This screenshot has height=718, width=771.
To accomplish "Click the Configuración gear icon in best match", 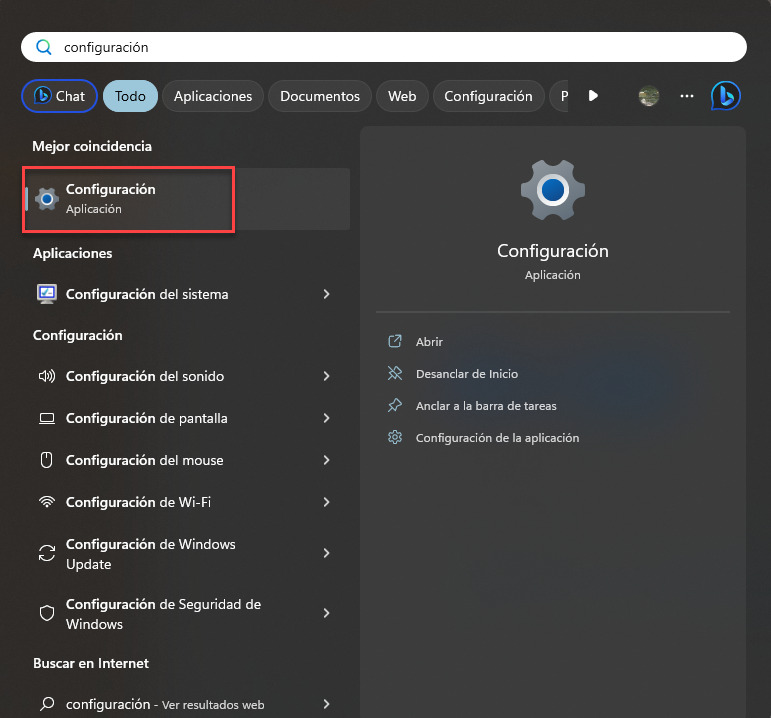I will [47, 199].
